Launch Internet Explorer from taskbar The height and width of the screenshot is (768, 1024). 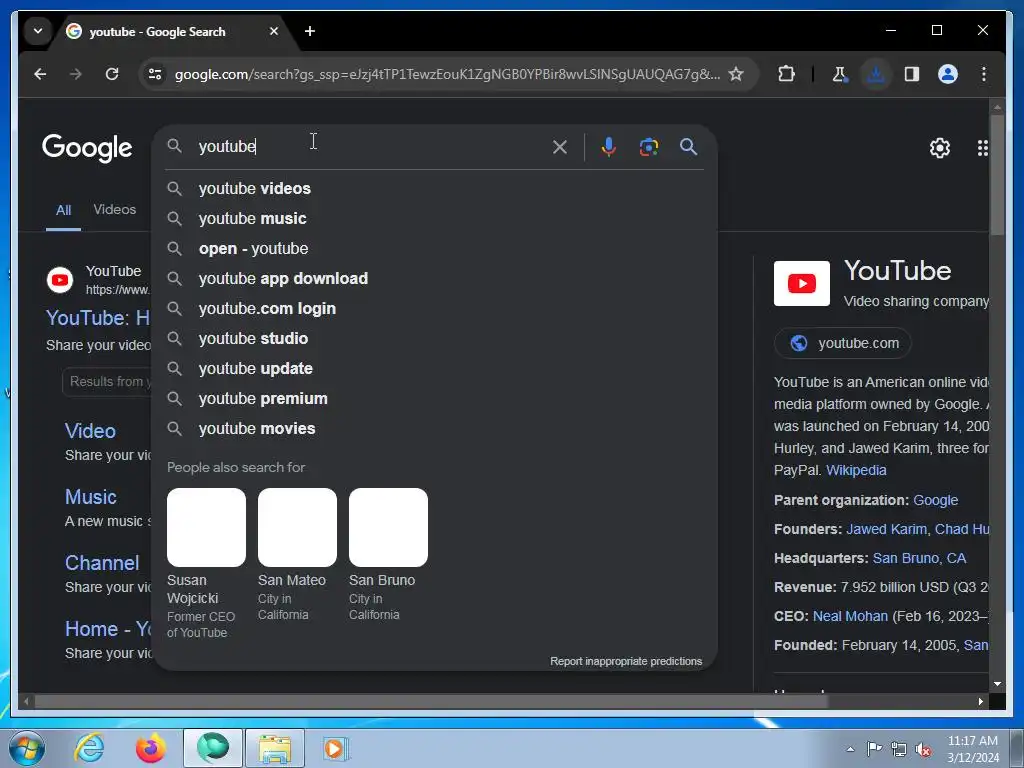(x=89, y=748)
